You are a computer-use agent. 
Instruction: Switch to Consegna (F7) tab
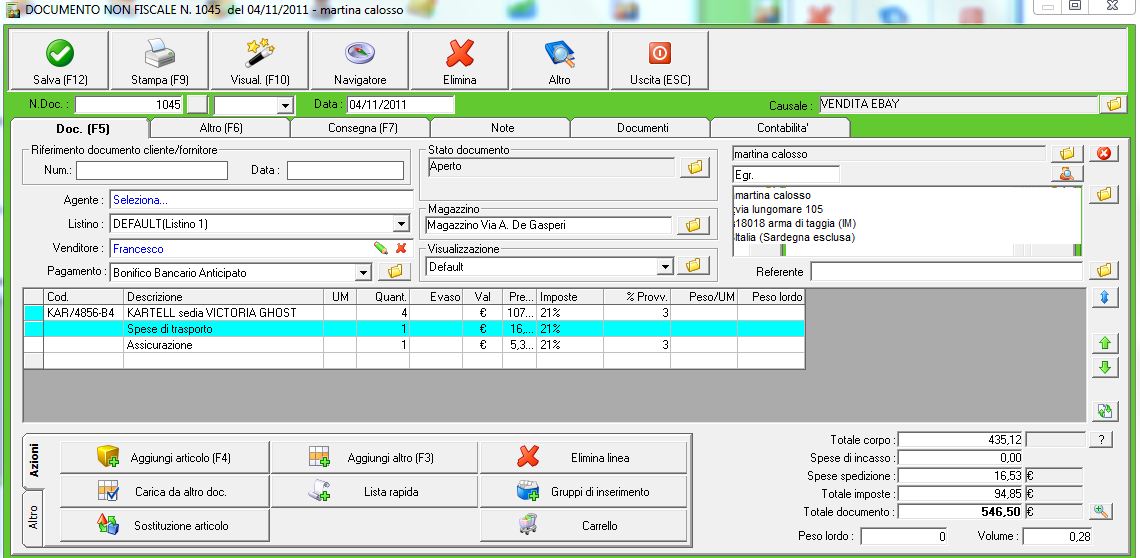point(362,128)
